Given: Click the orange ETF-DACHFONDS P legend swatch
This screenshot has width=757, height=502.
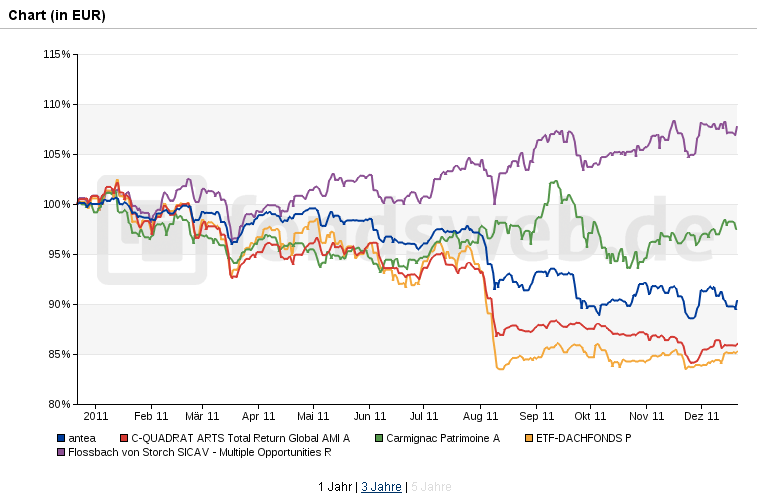Looking at the screenshot, I should click(x=528, y=438).
